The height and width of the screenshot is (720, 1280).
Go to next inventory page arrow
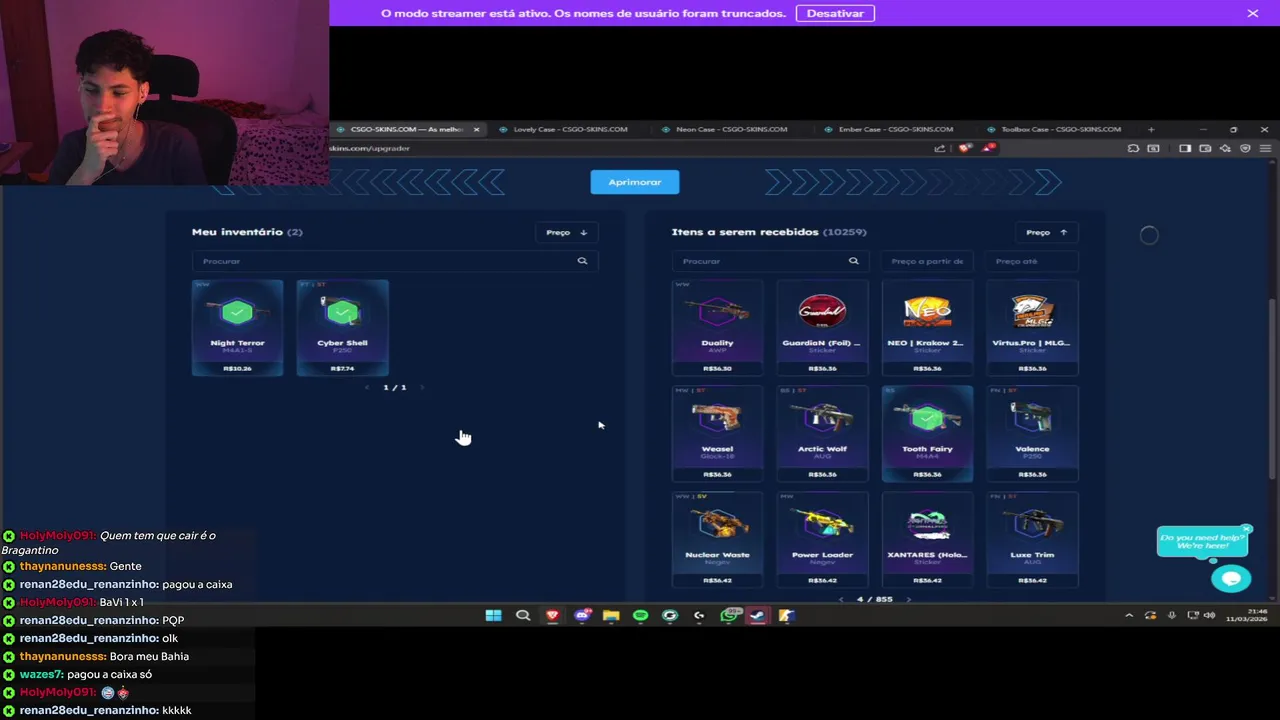(x=421, y=387)
